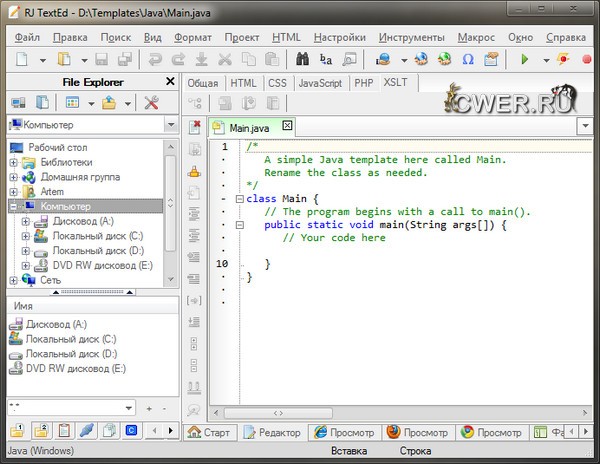Image resolution: width=600 pixels, height=464 pixels.
Task: Collapse the main method fold marker
Action: [239, 225]
